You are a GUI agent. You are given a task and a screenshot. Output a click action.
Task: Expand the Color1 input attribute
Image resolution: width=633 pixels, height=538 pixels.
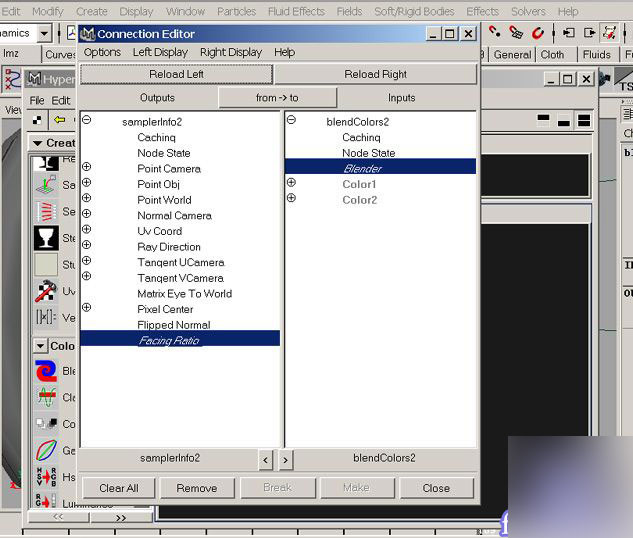coord(291,182)
